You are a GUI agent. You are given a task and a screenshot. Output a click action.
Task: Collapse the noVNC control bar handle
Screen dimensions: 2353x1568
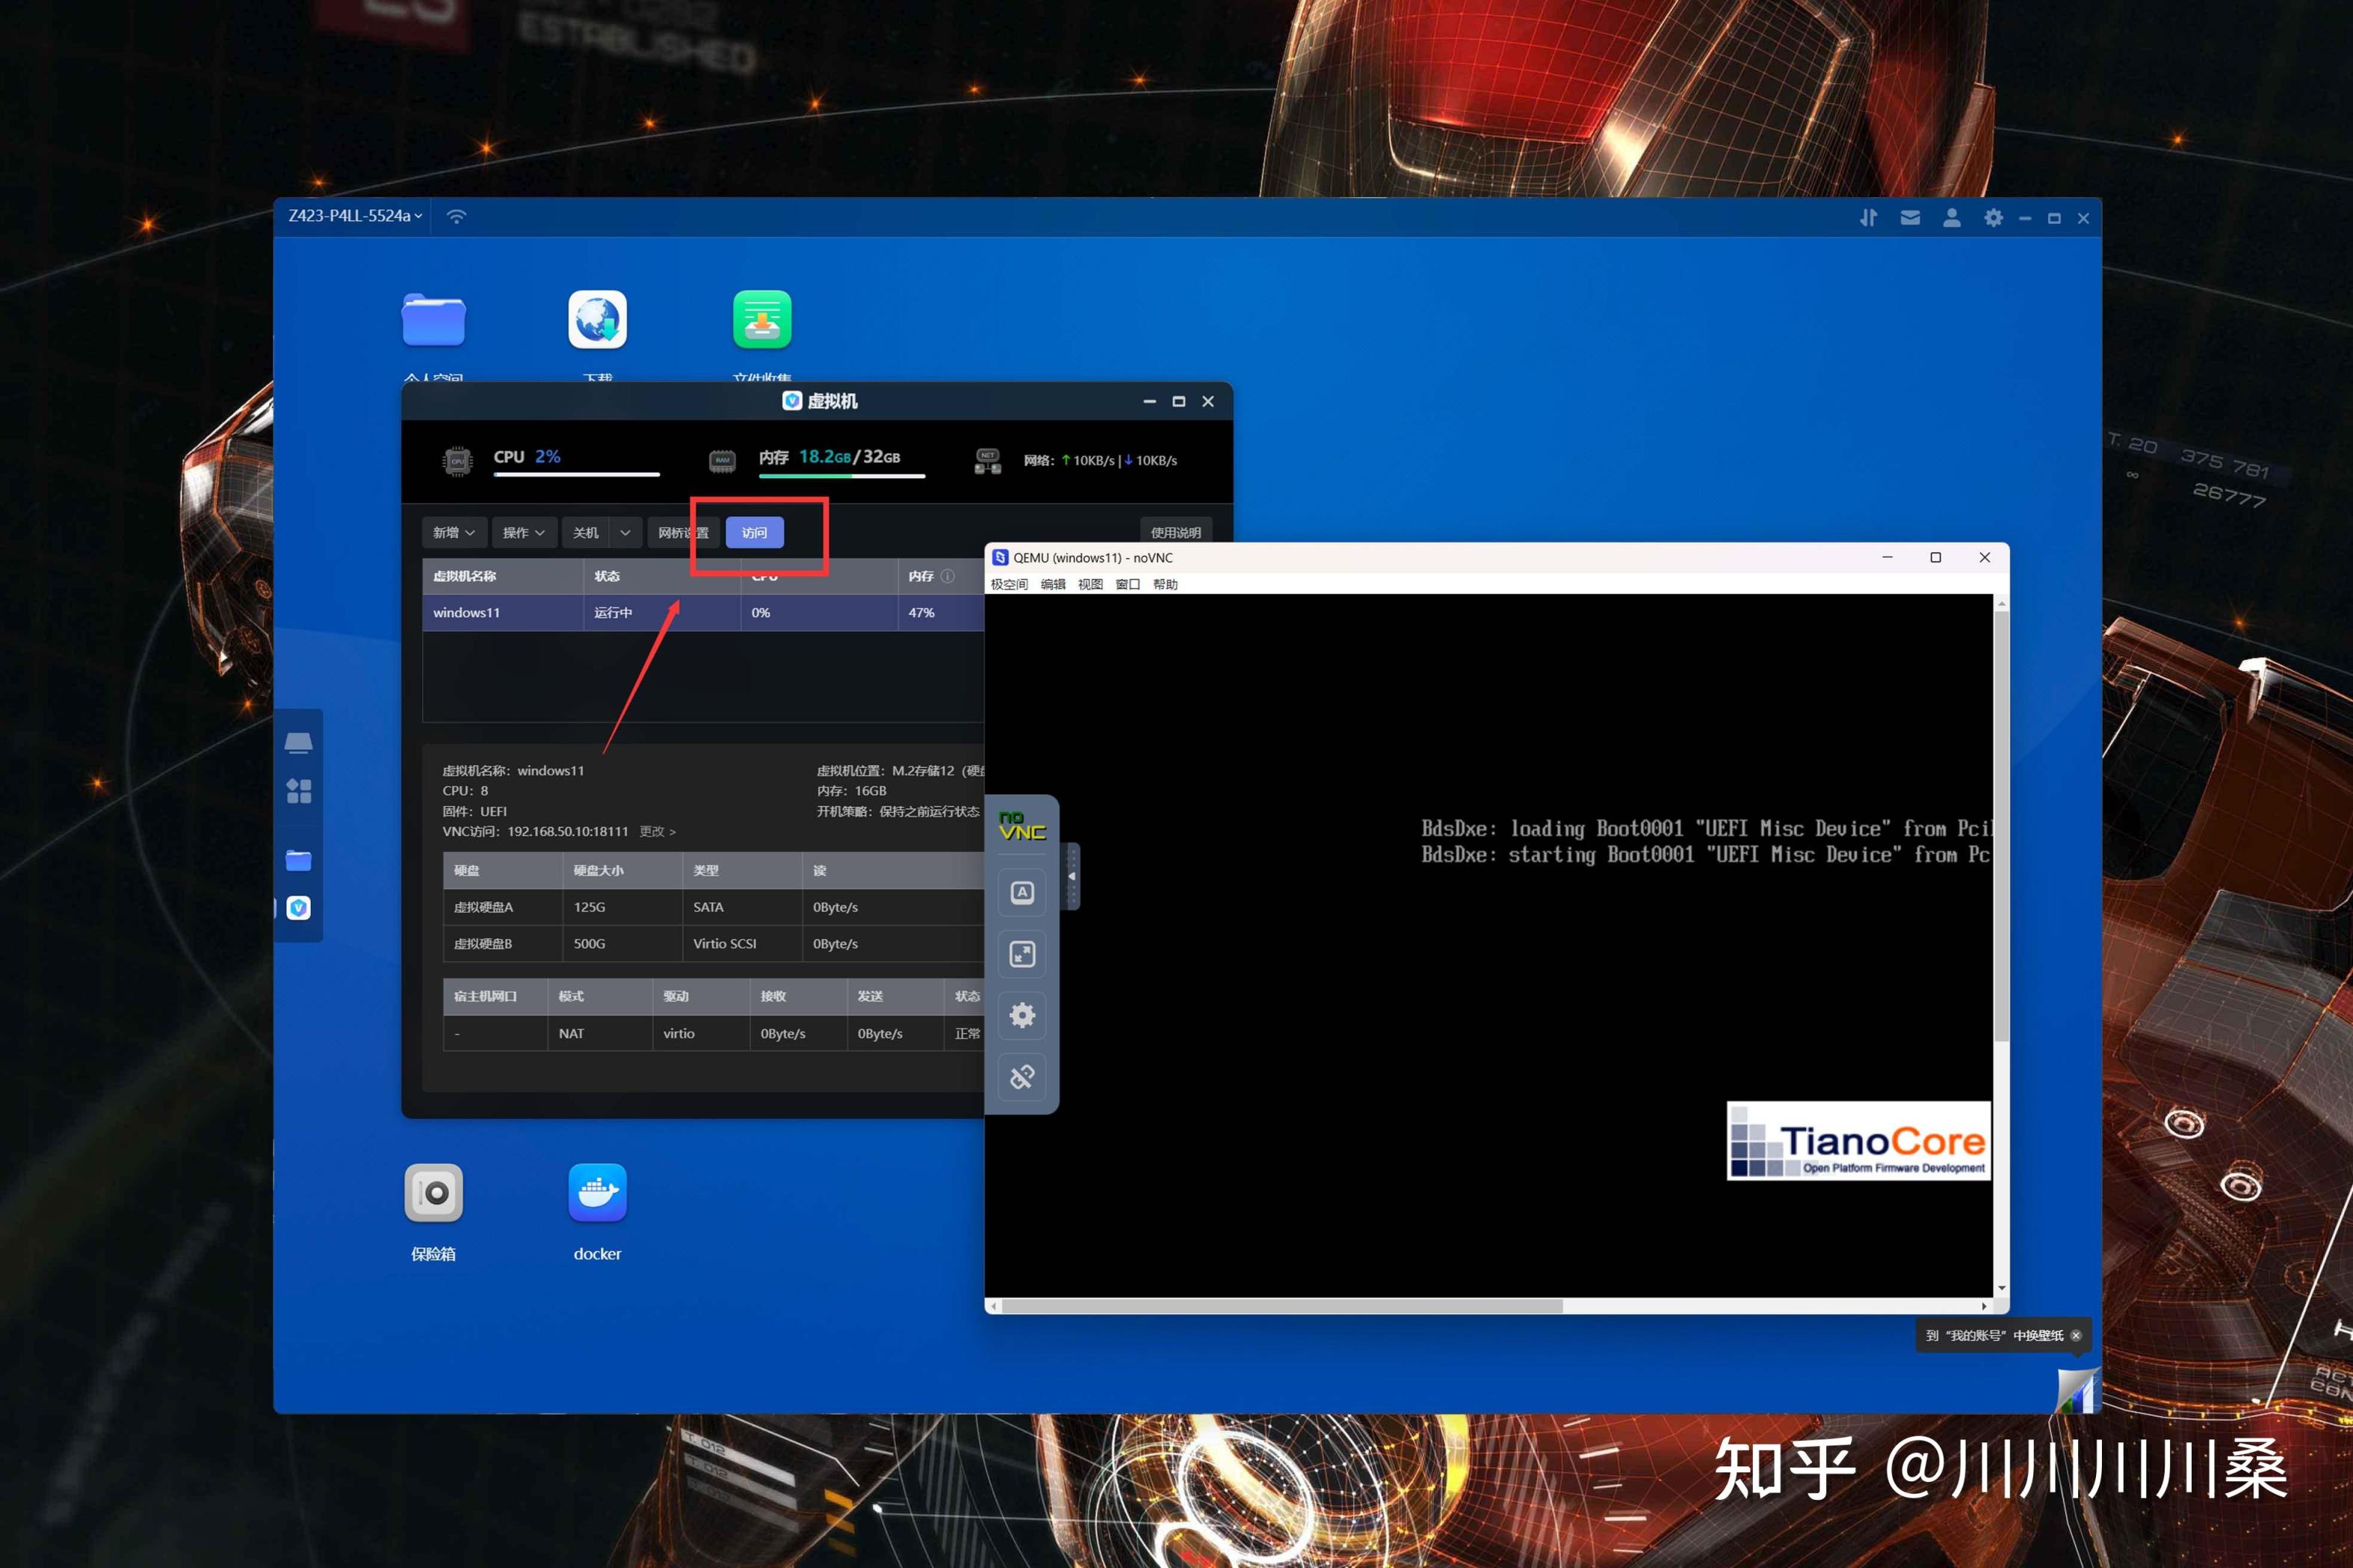[1072, 876]
